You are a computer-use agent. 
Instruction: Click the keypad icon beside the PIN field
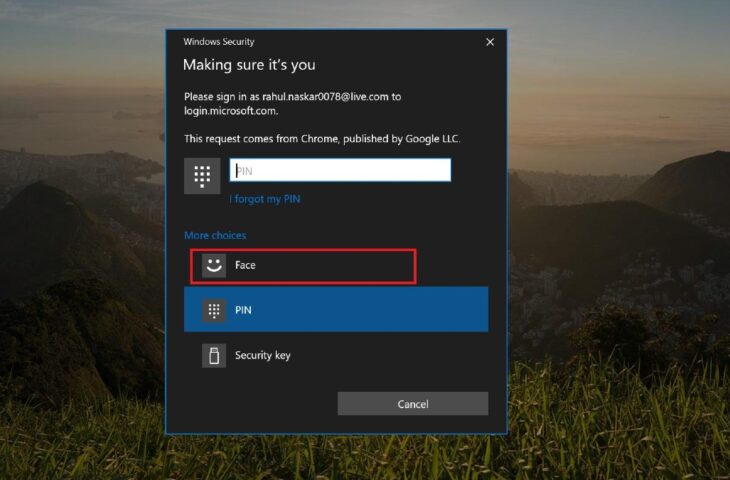202,176
